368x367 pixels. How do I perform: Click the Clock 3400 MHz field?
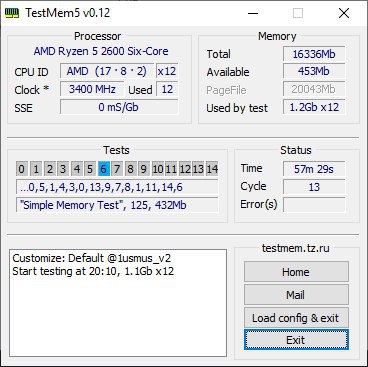coord(92,89)
